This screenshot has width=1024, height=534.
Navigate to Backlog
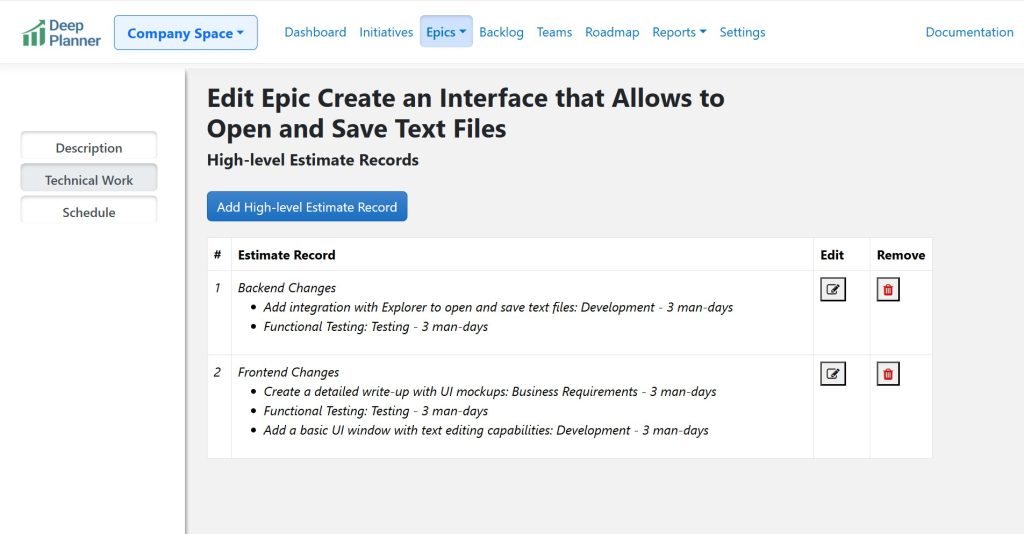point(501,32)
